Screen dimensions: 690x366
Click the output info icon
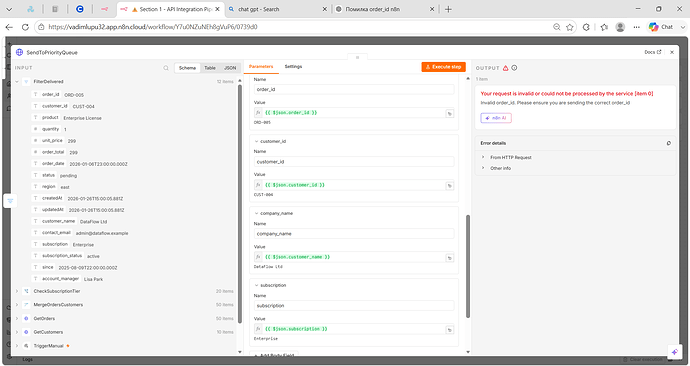[514, 68]
